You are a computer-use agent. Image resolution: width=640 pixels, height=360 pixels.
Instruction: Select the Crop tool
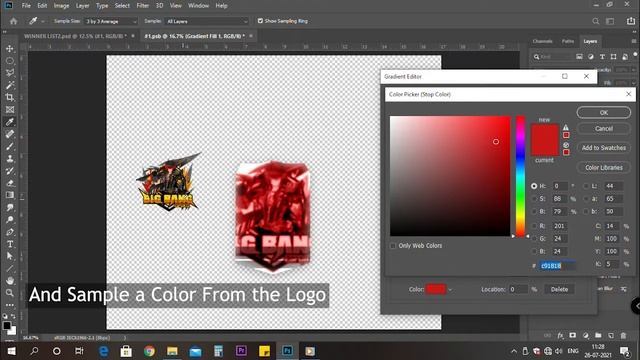[10, 98]
